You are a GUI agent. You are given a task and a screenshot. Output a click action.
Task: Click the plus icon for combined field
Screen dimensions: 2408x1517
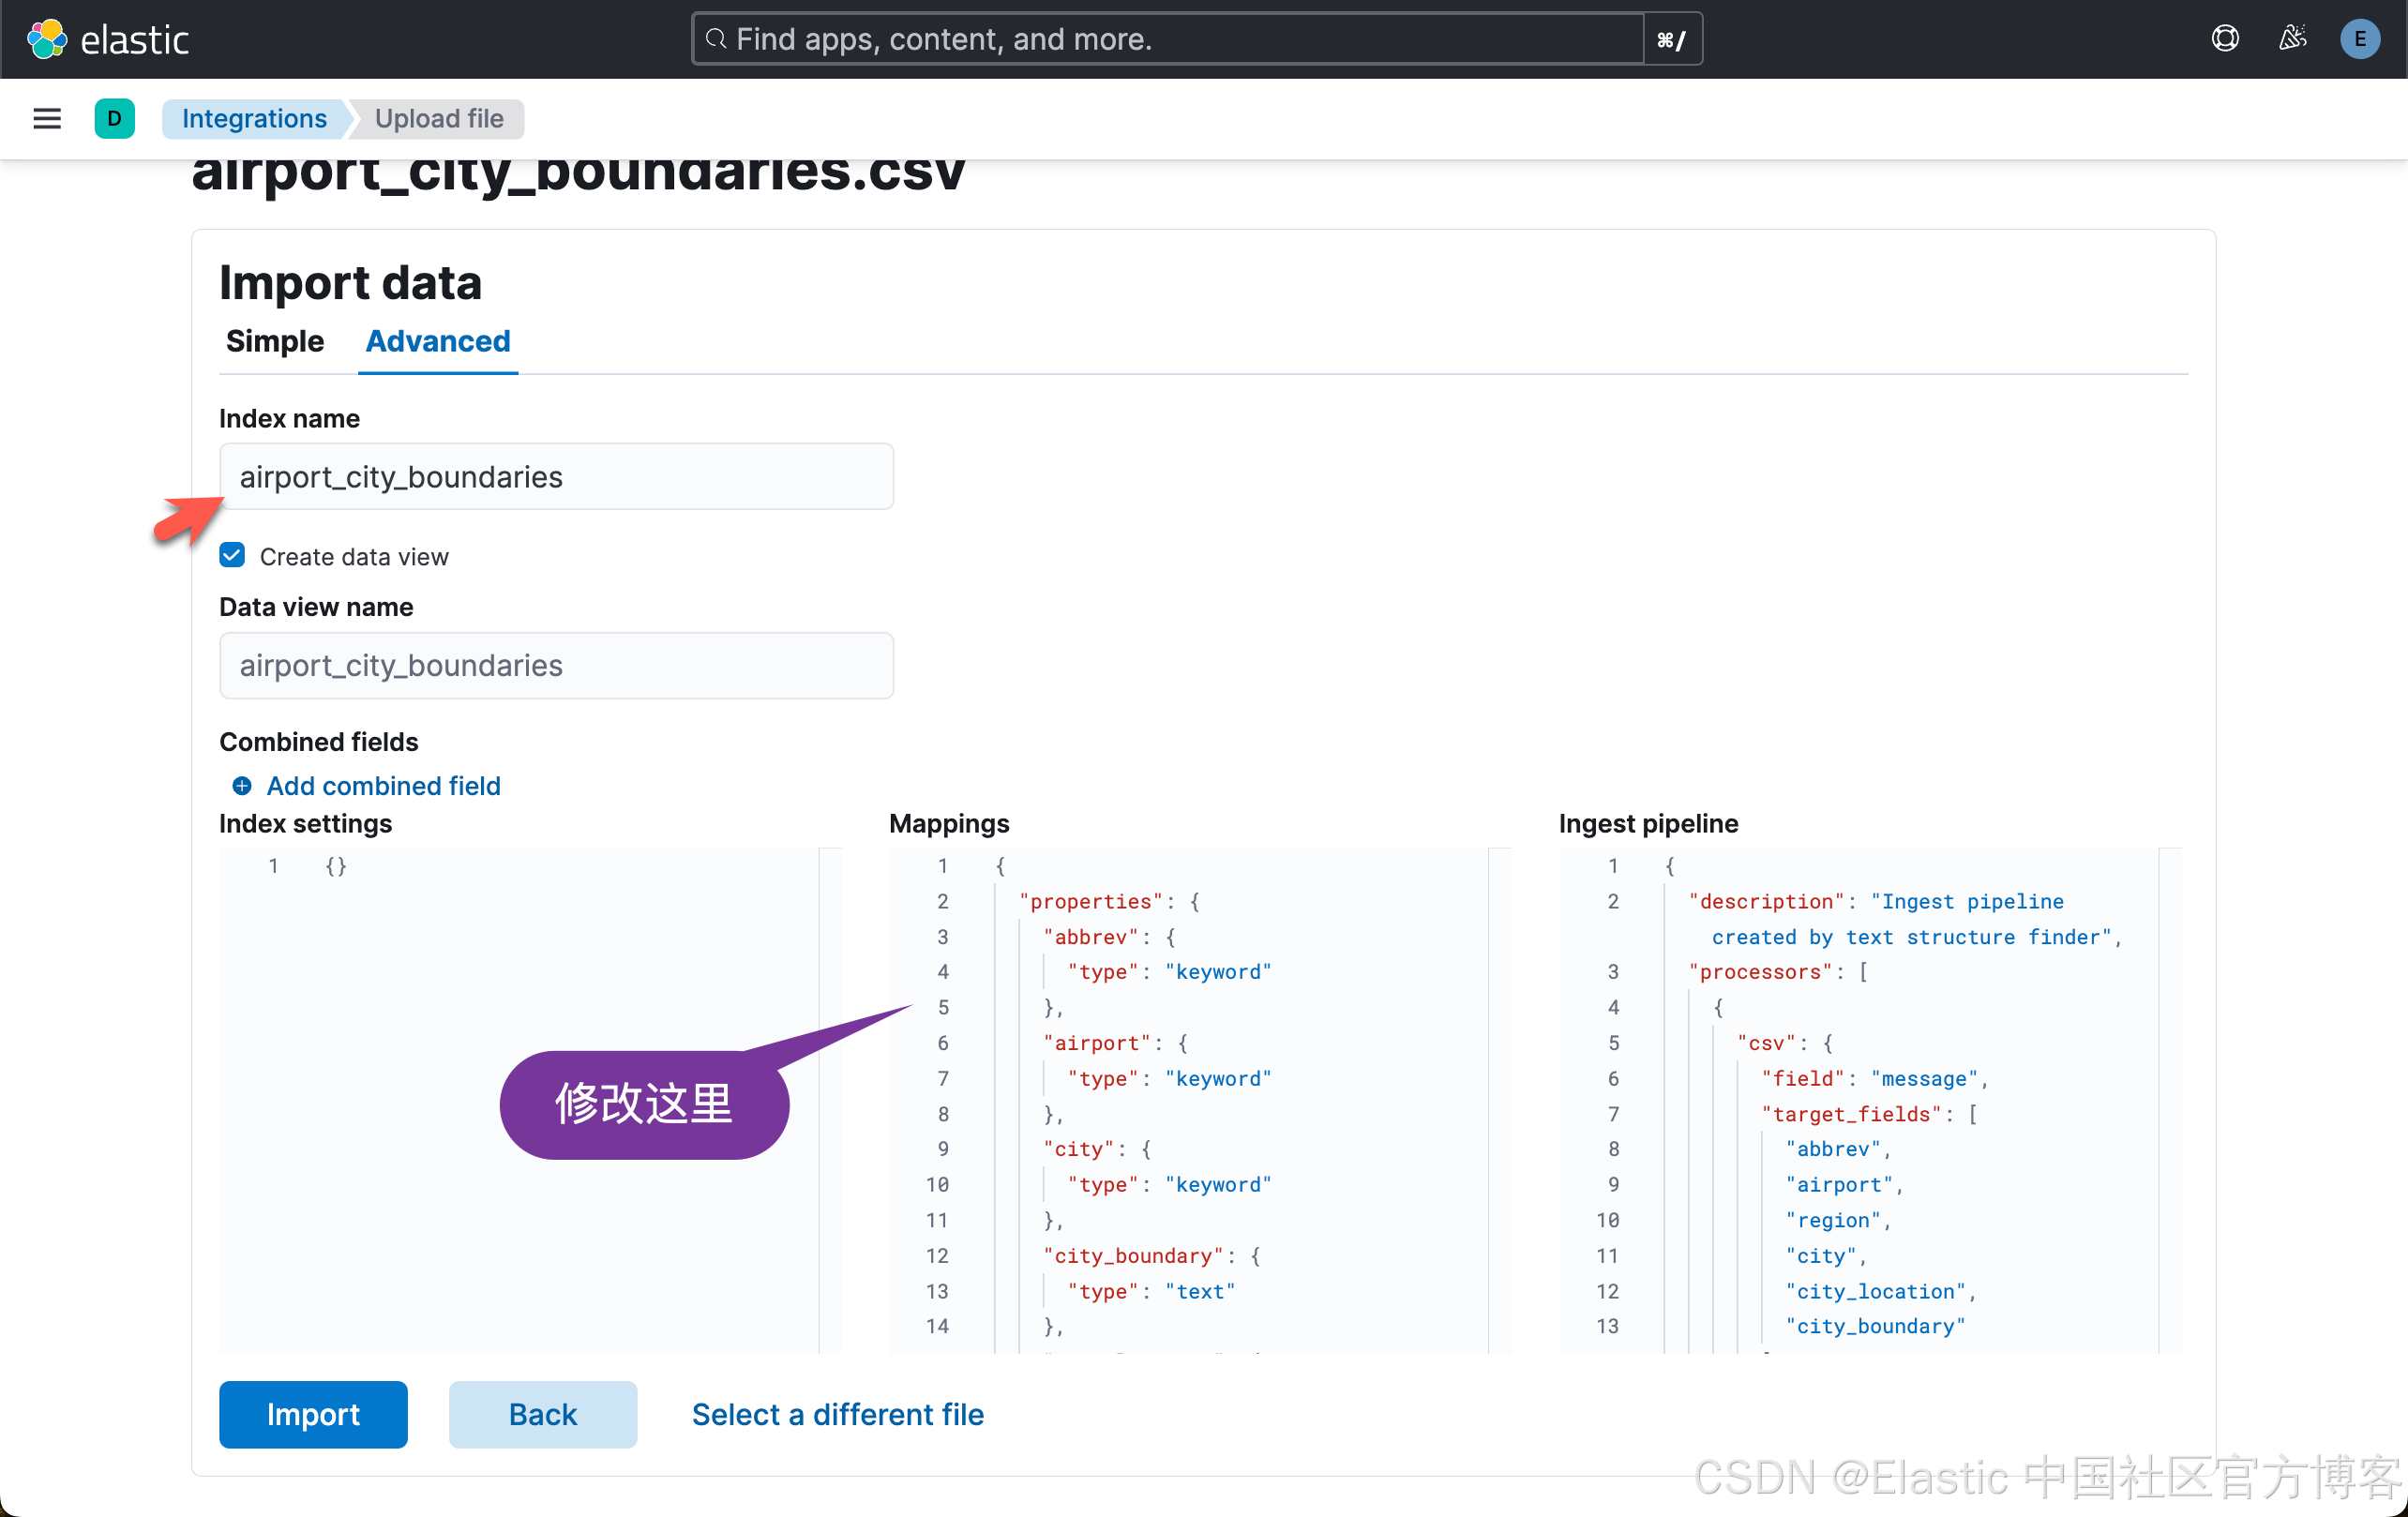(x=242, y=786)
